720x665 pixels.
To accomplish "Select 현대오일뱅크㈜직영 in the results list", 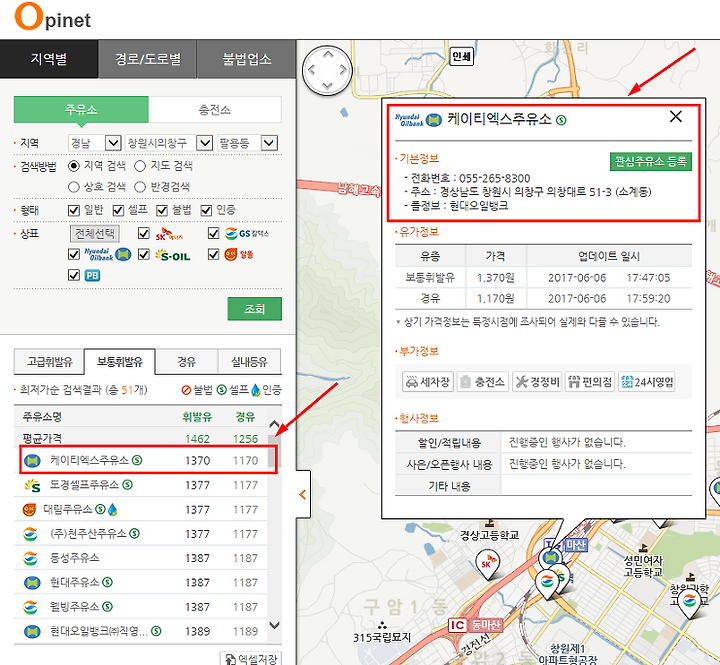I will point(143,631).
